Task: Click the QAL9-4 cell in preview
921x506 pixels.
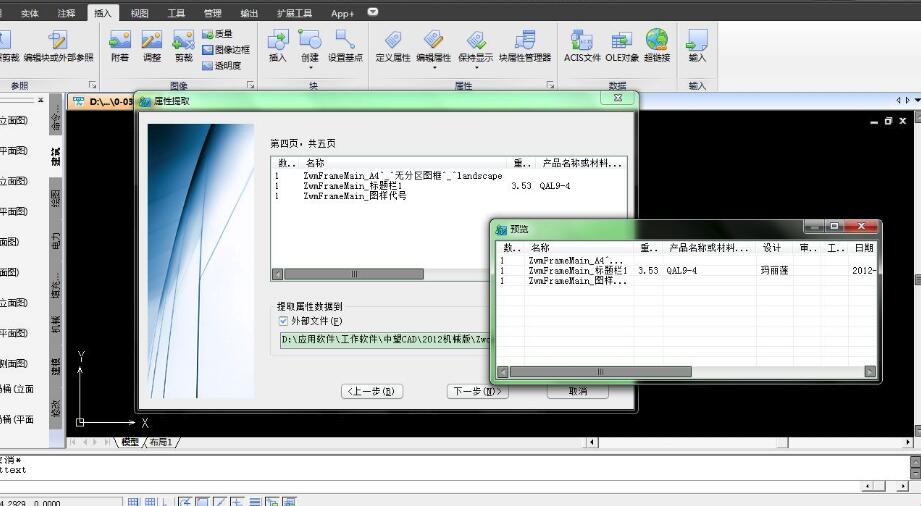Action: (681, 270)
